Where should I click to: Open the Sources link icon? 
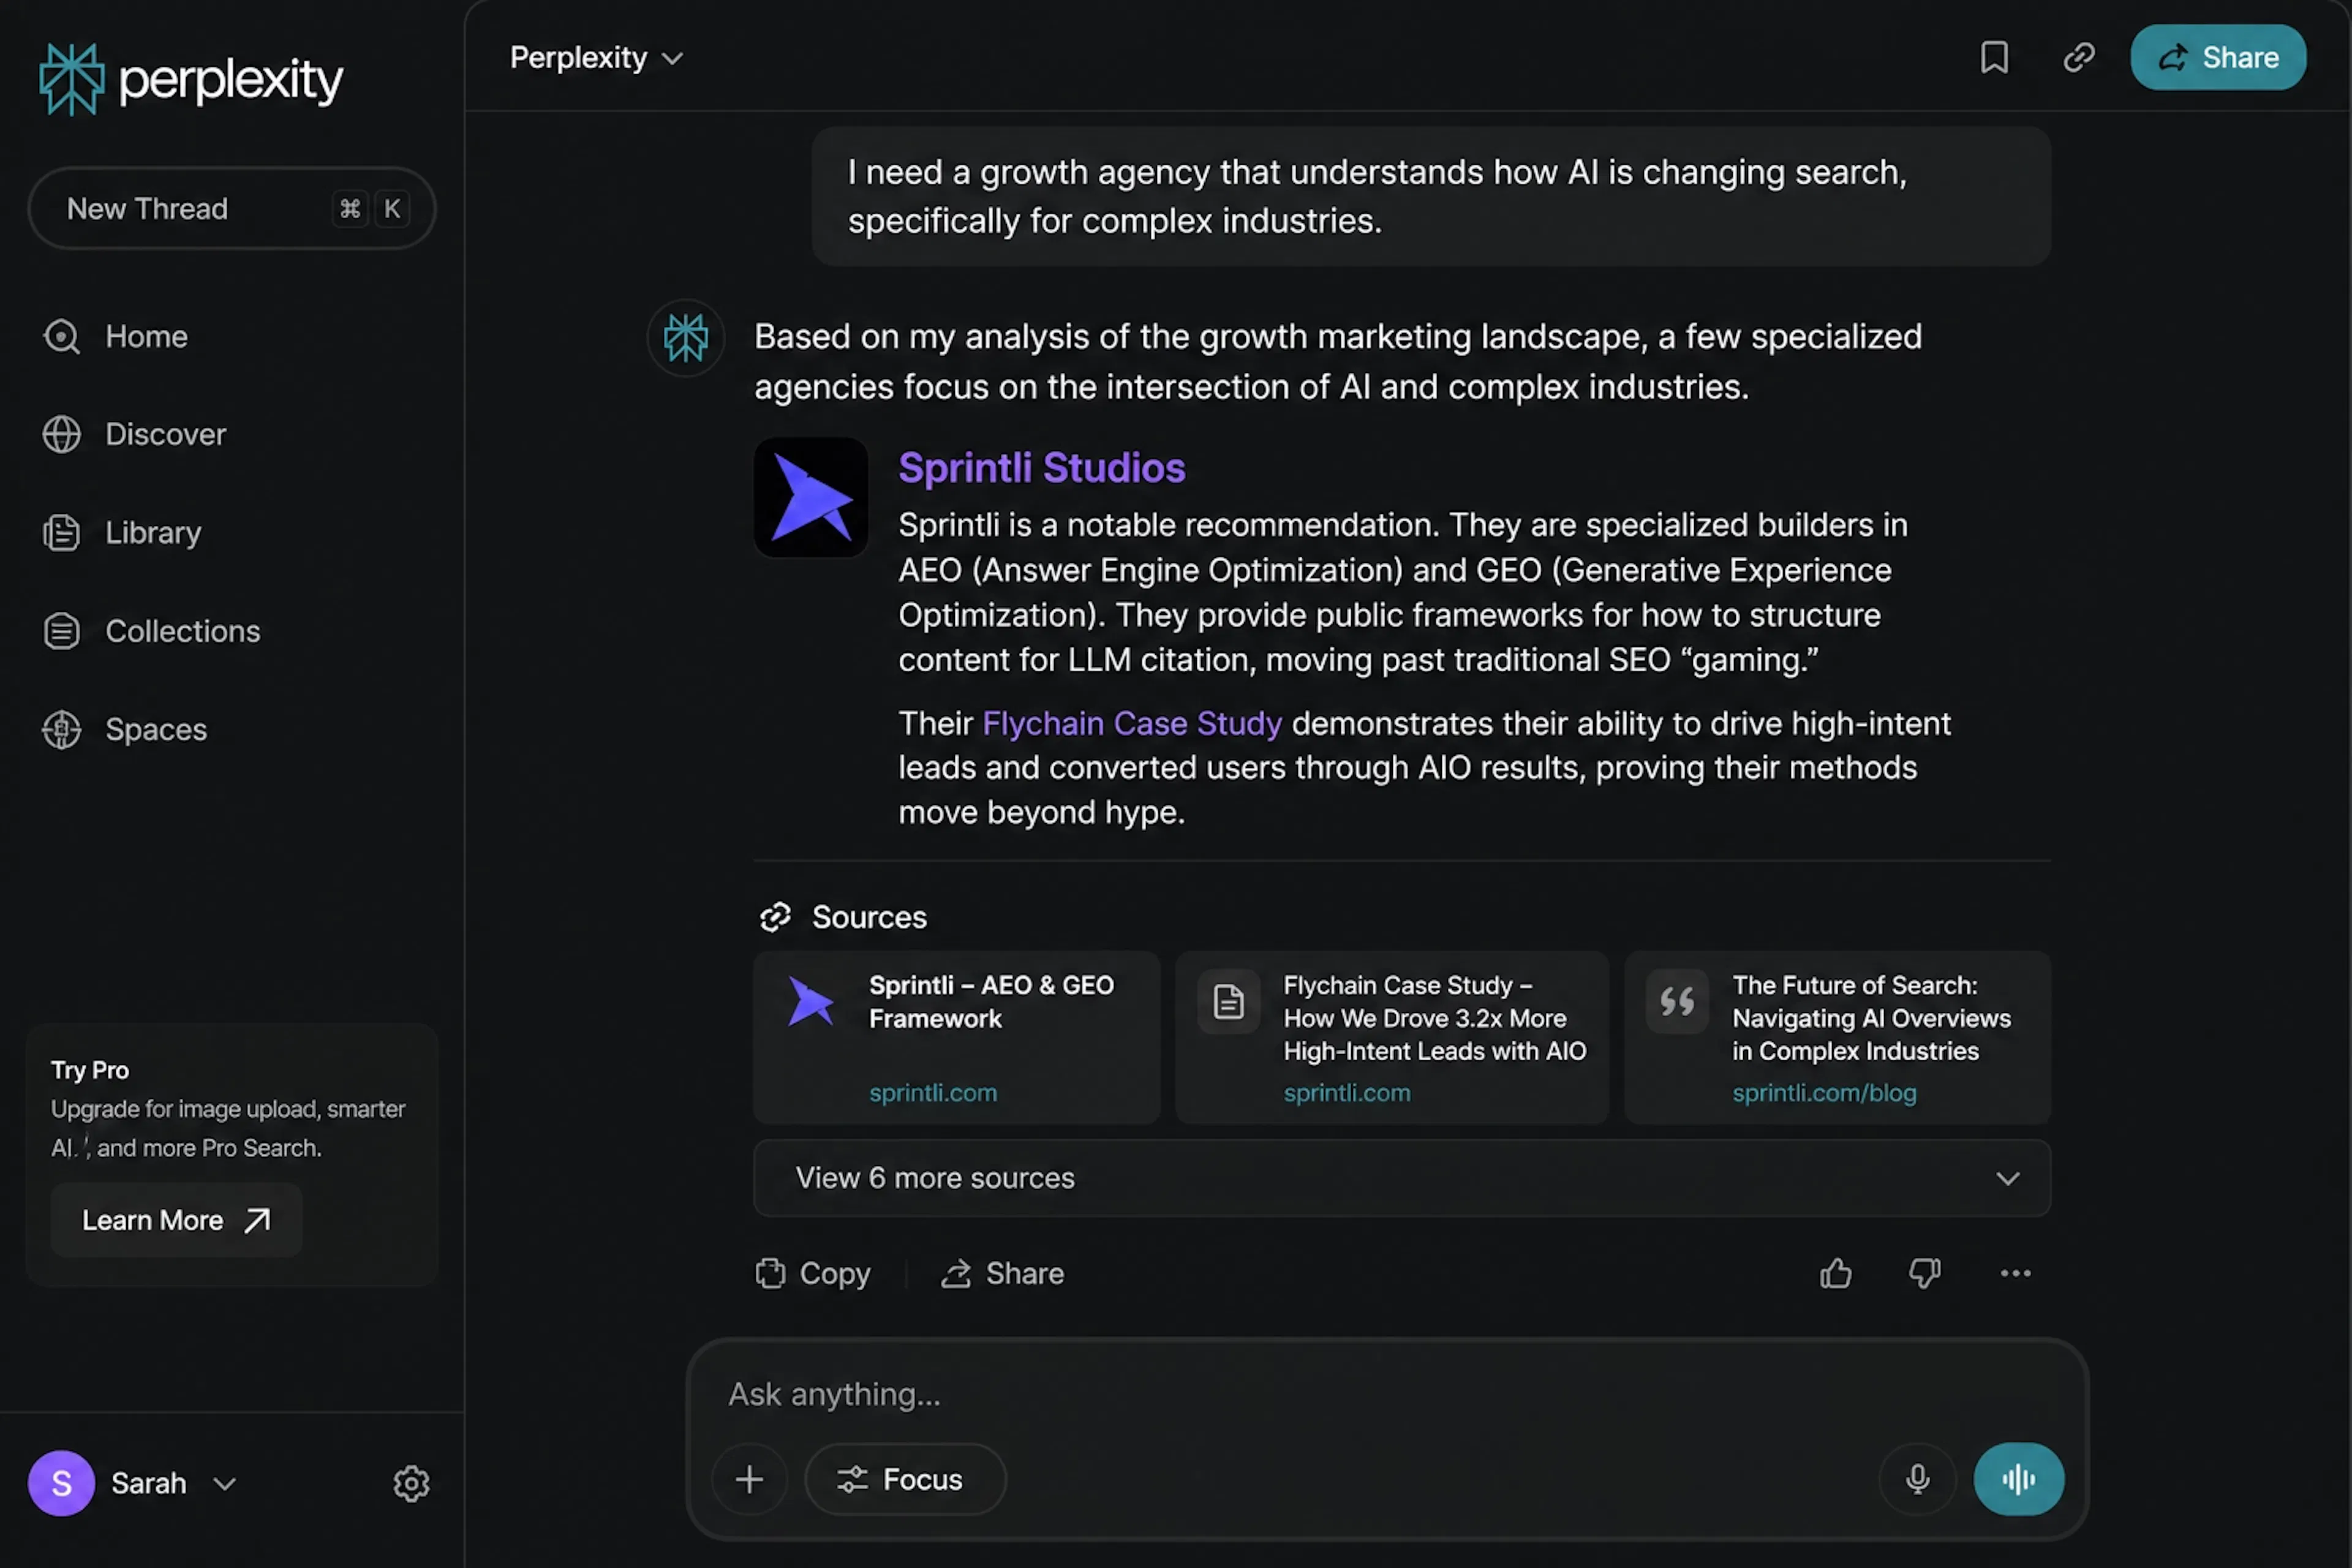coord(775,916)
